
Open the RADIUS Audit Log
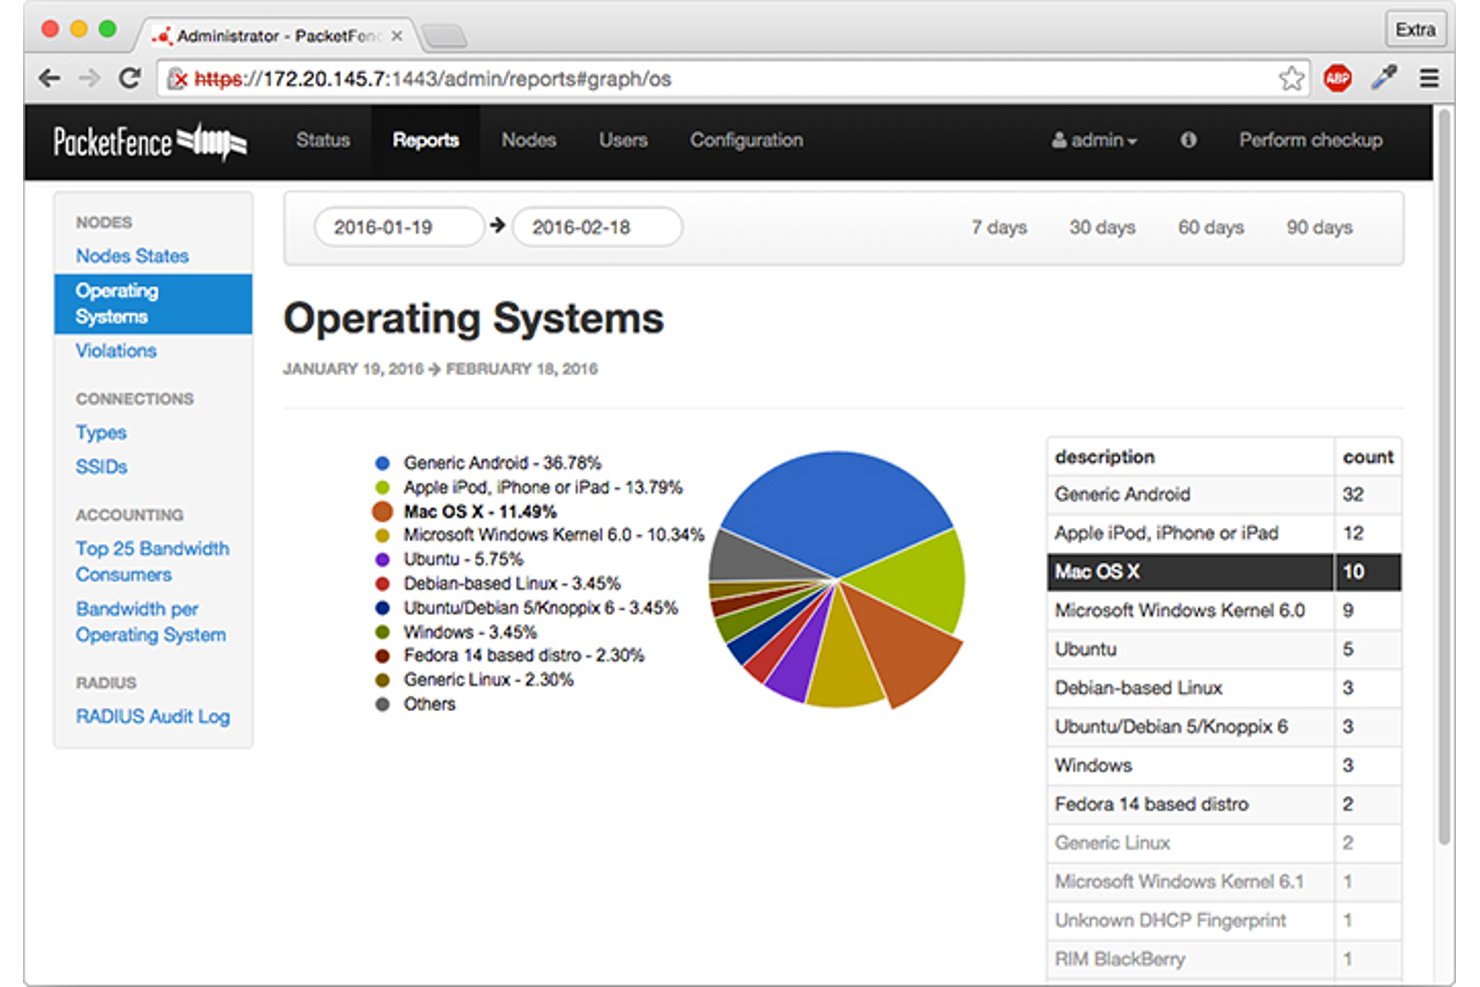[x=153, y=717]
